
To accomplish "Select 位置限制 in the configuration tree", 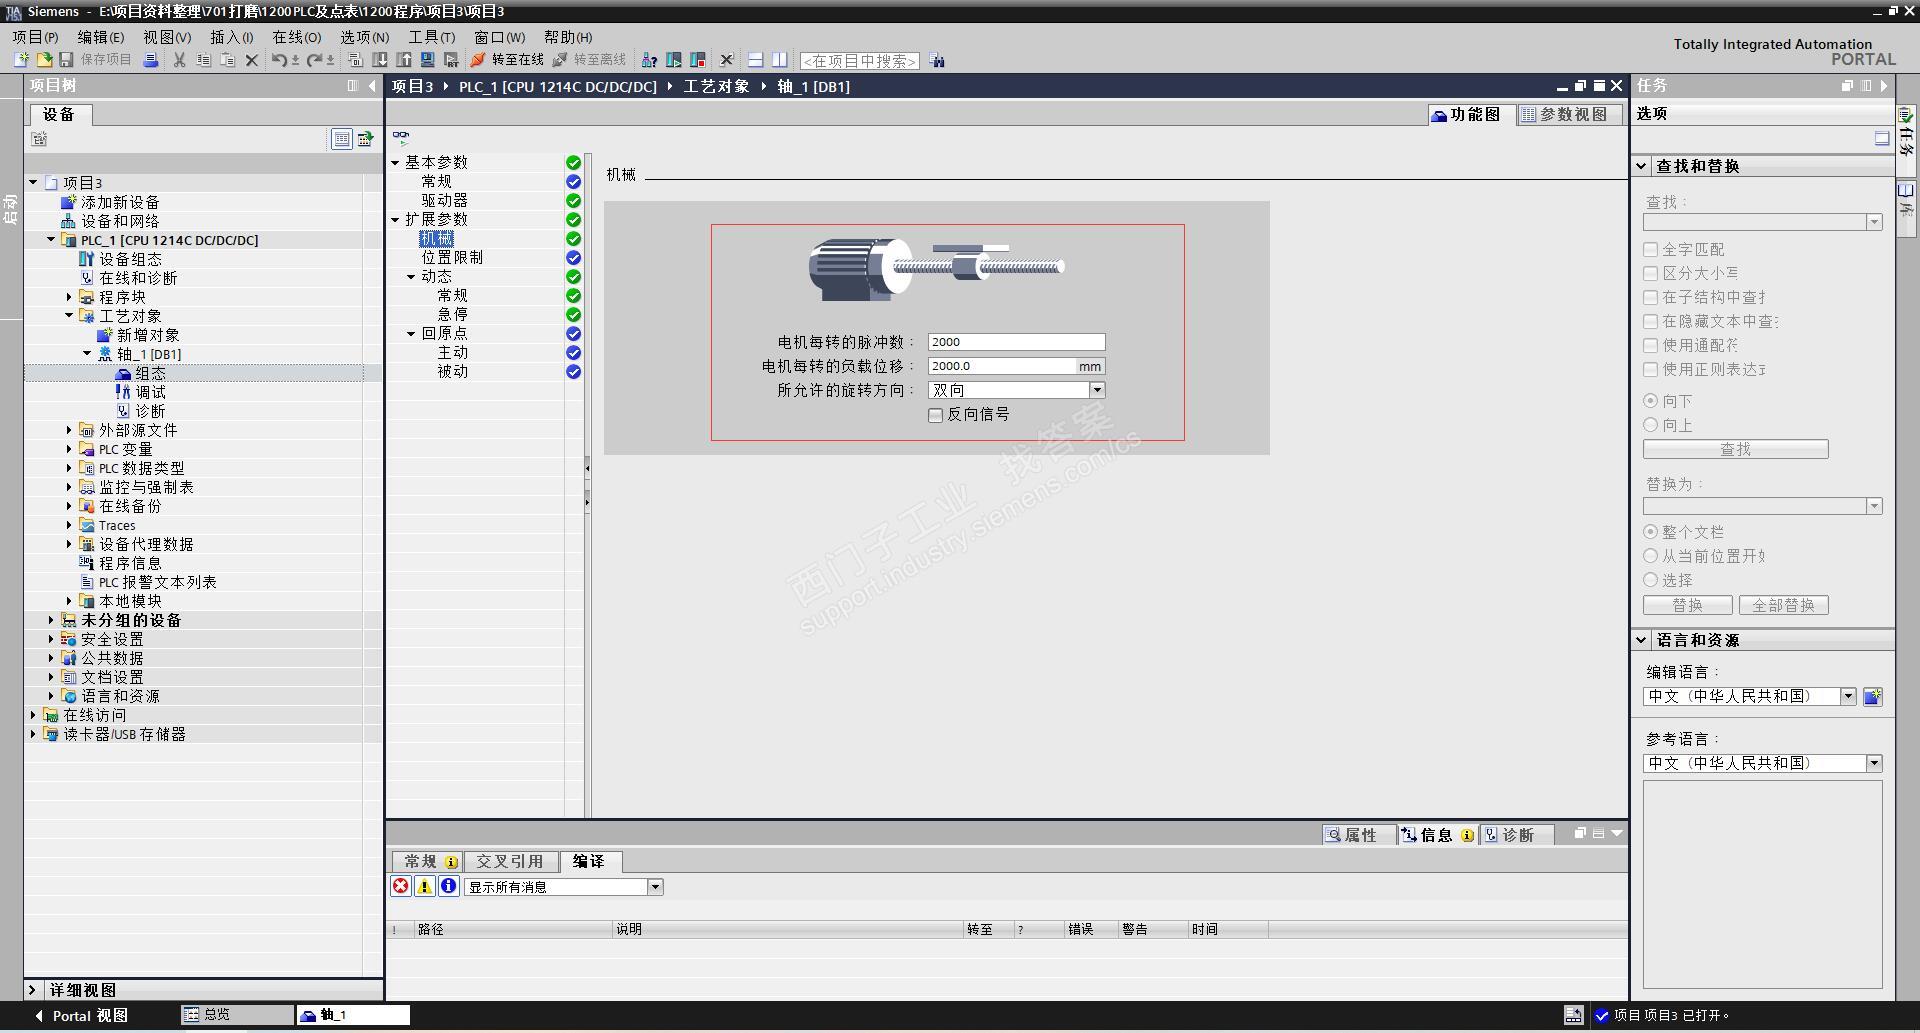I will tap(452, 257).
